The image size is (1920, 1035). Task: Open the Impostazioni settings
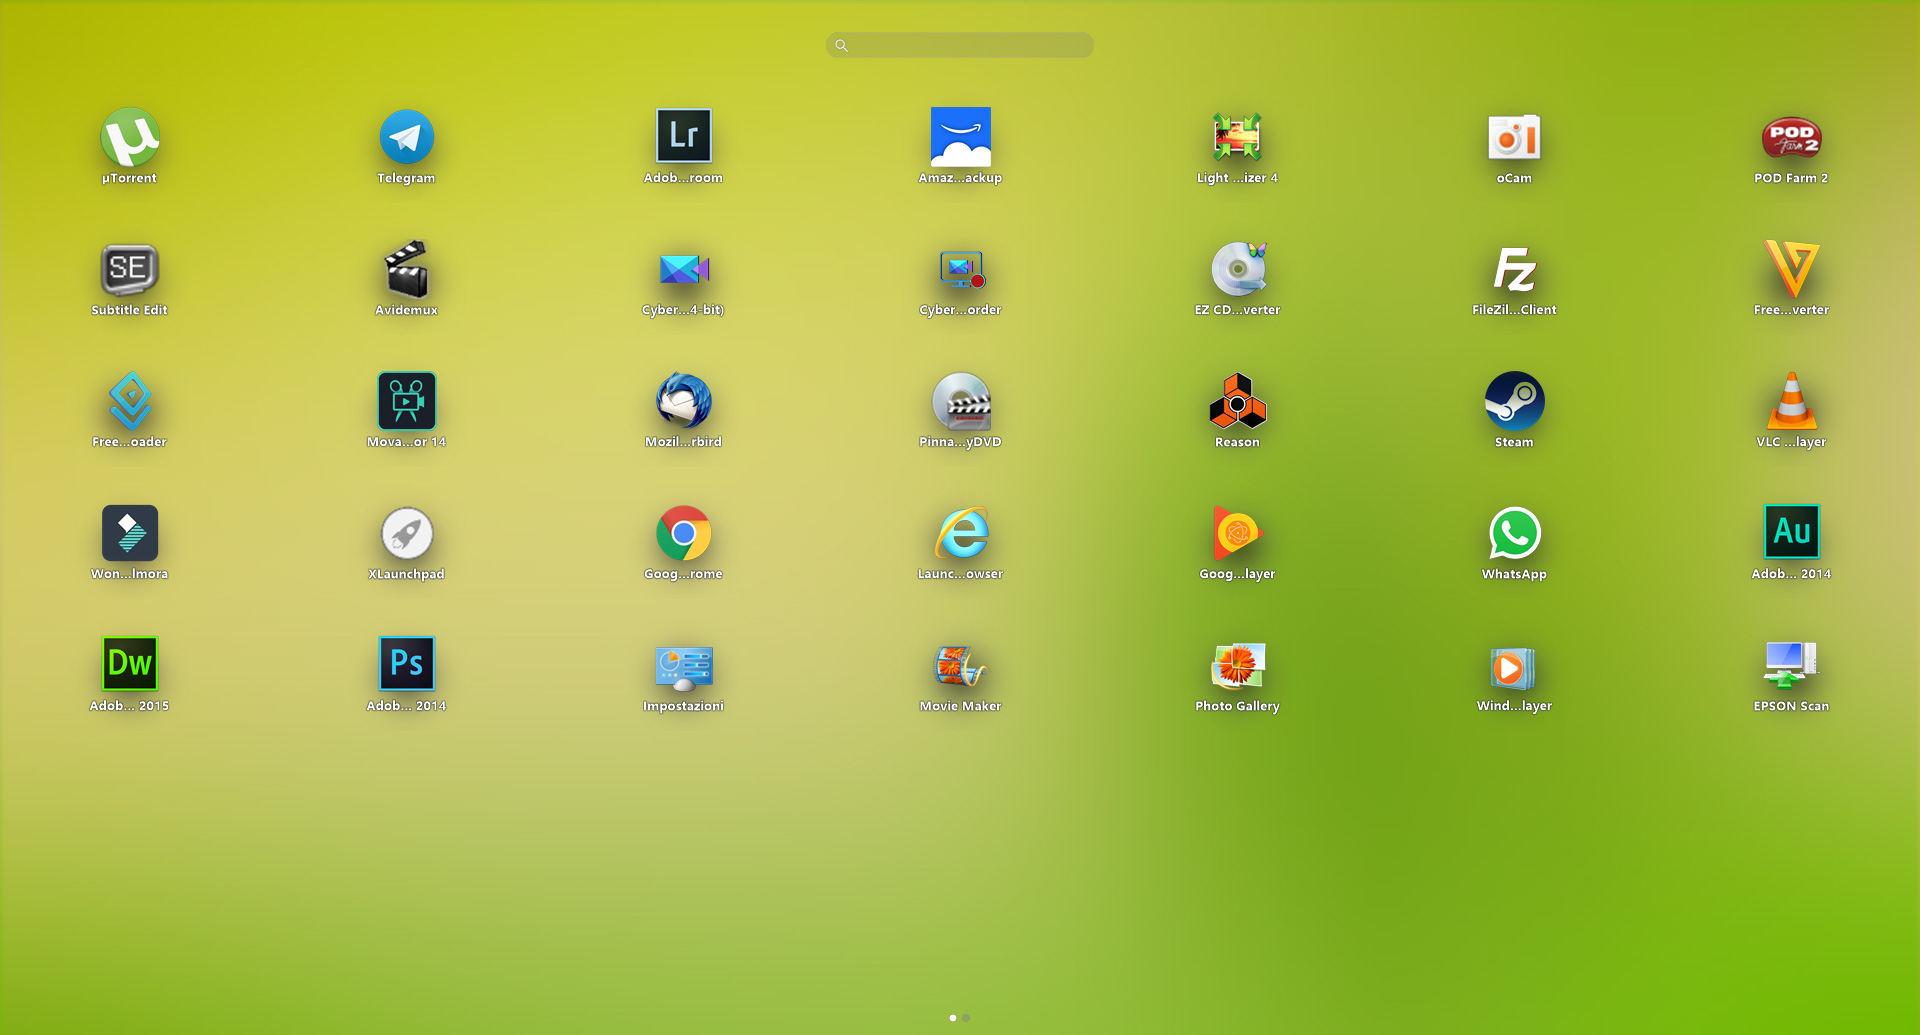click(683, 668)
